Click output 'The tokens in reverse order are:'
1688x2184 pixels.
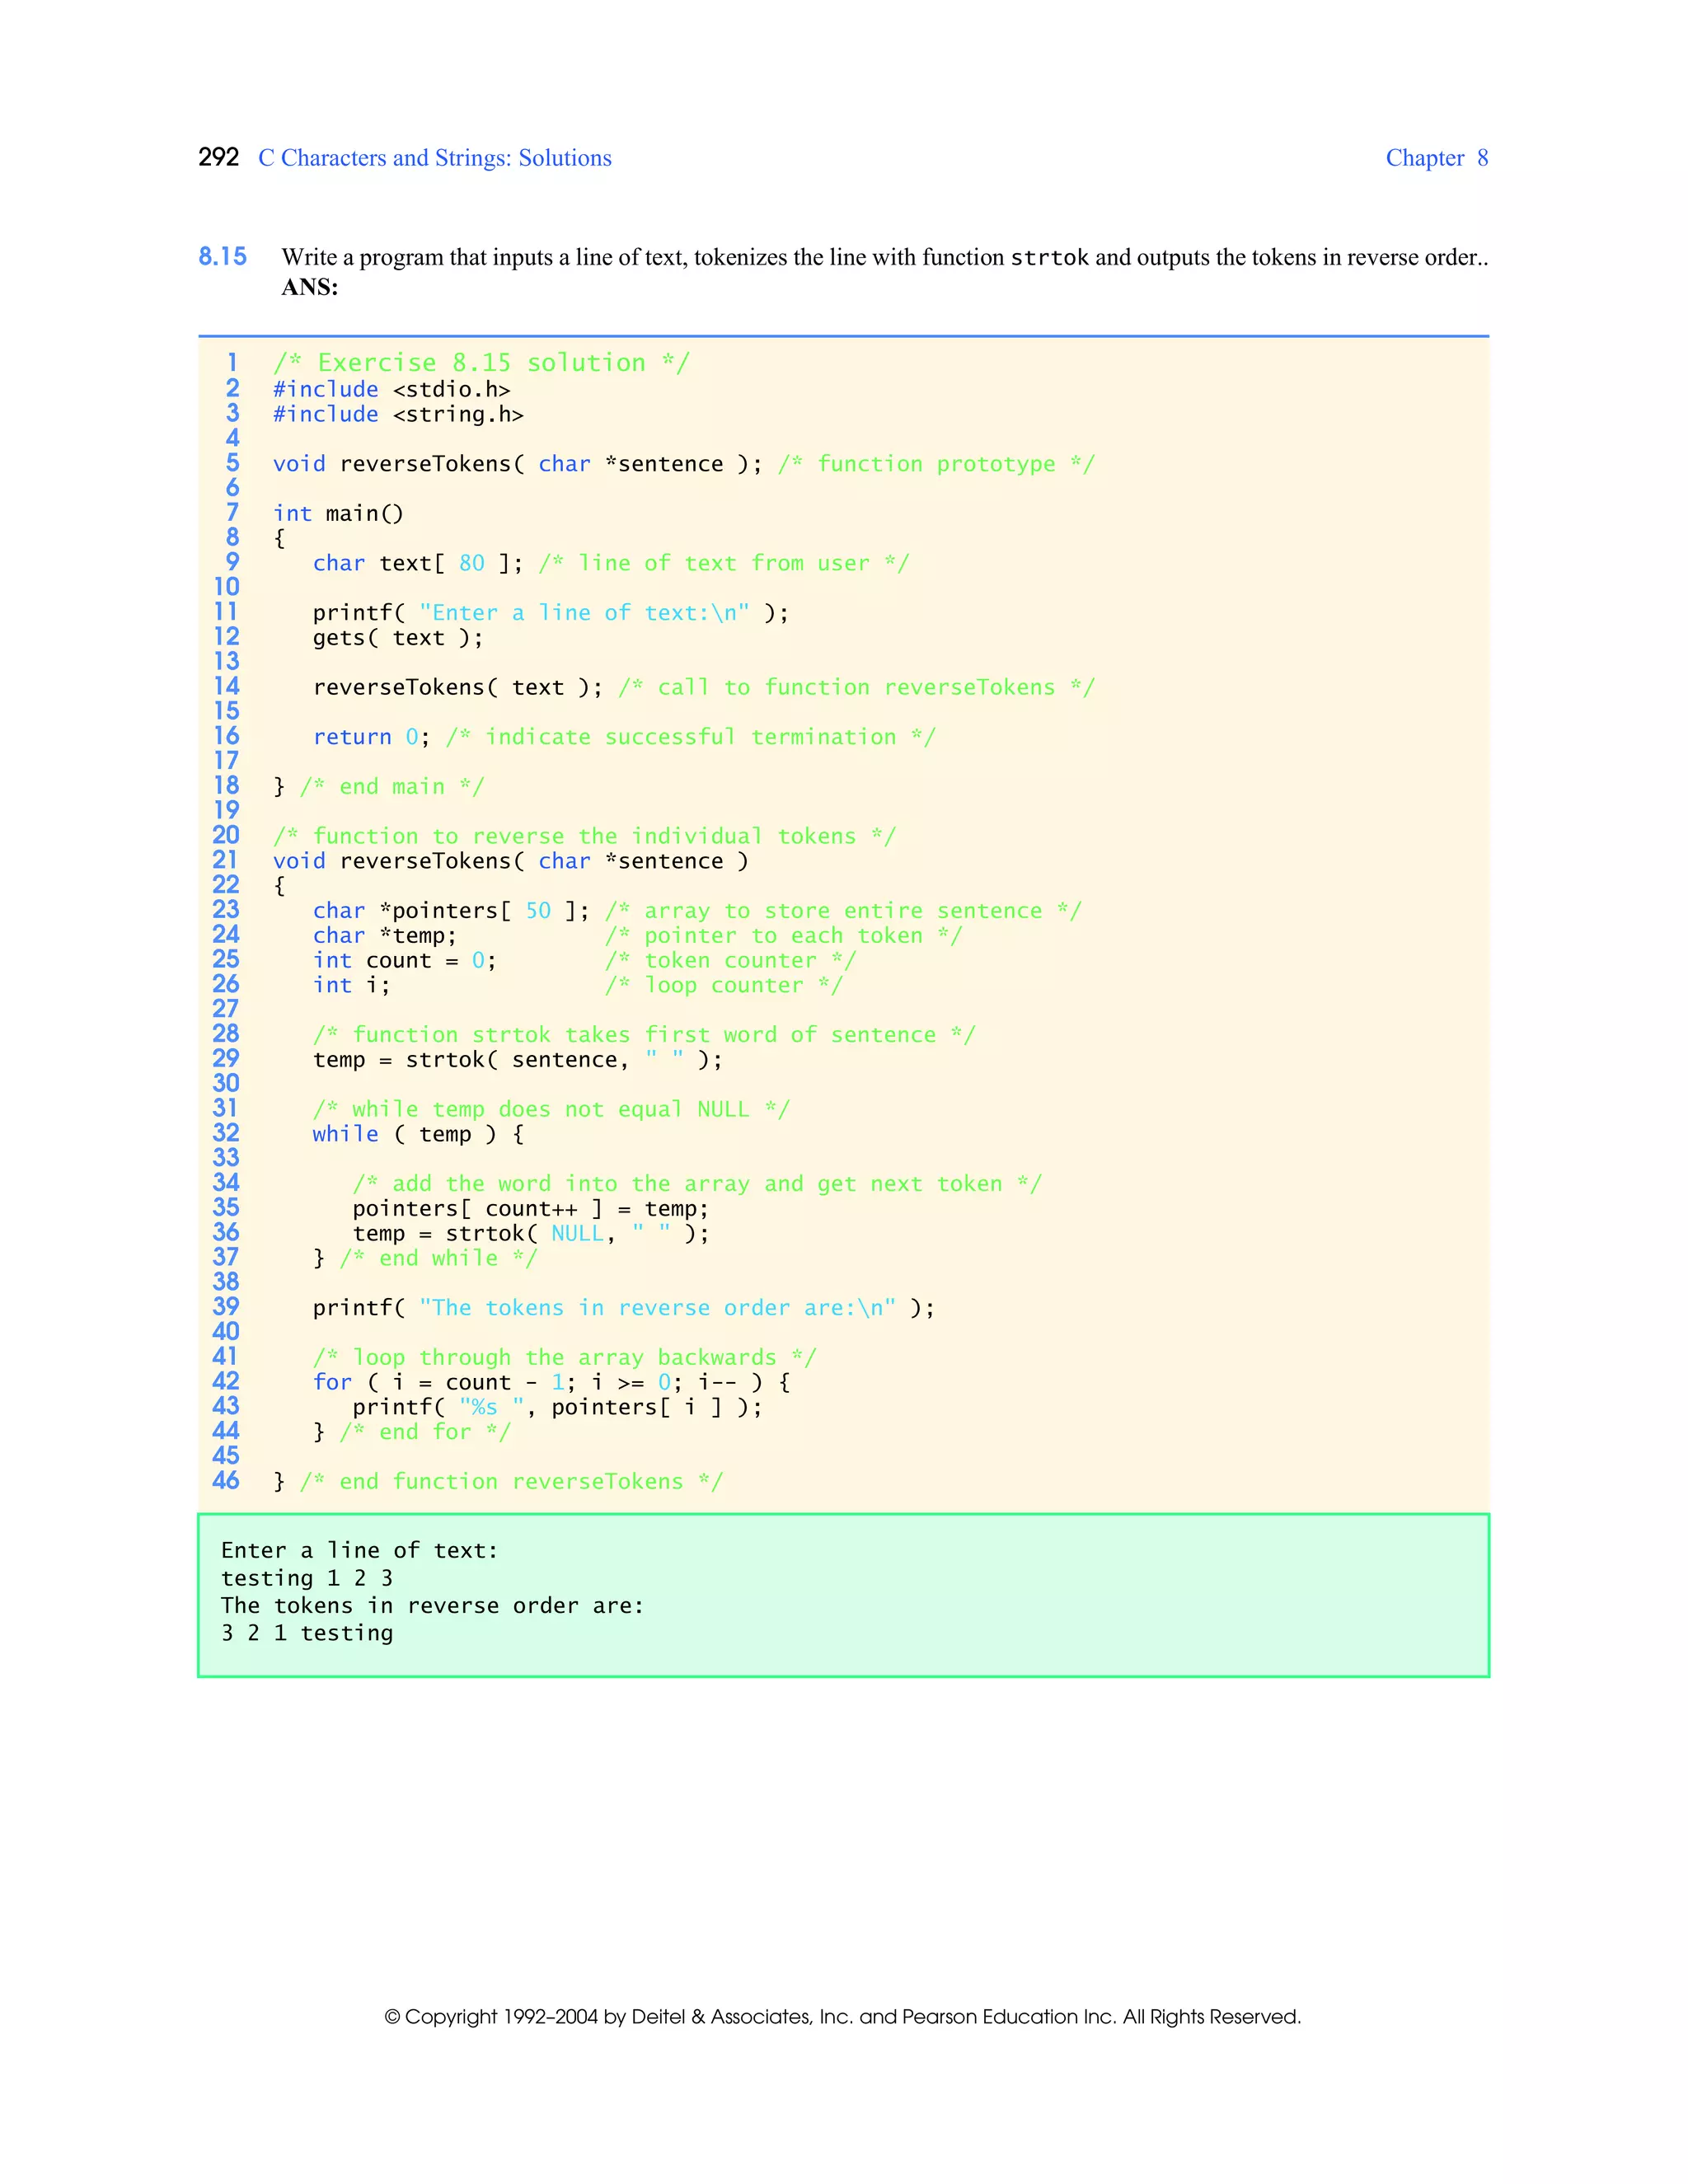(x=433, y=1606)
